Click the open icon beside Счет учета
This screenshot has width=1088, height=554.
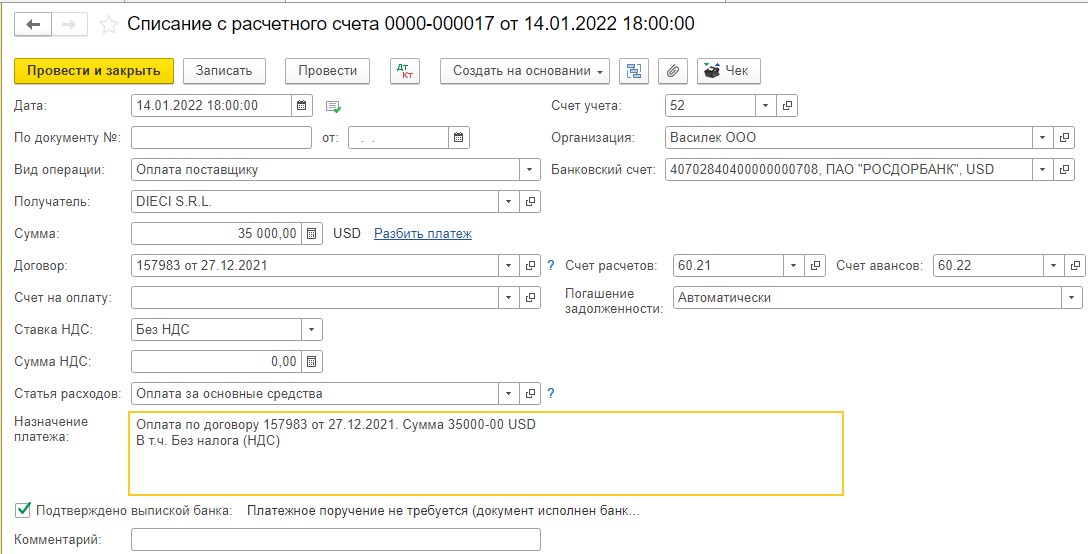point(787,106)
